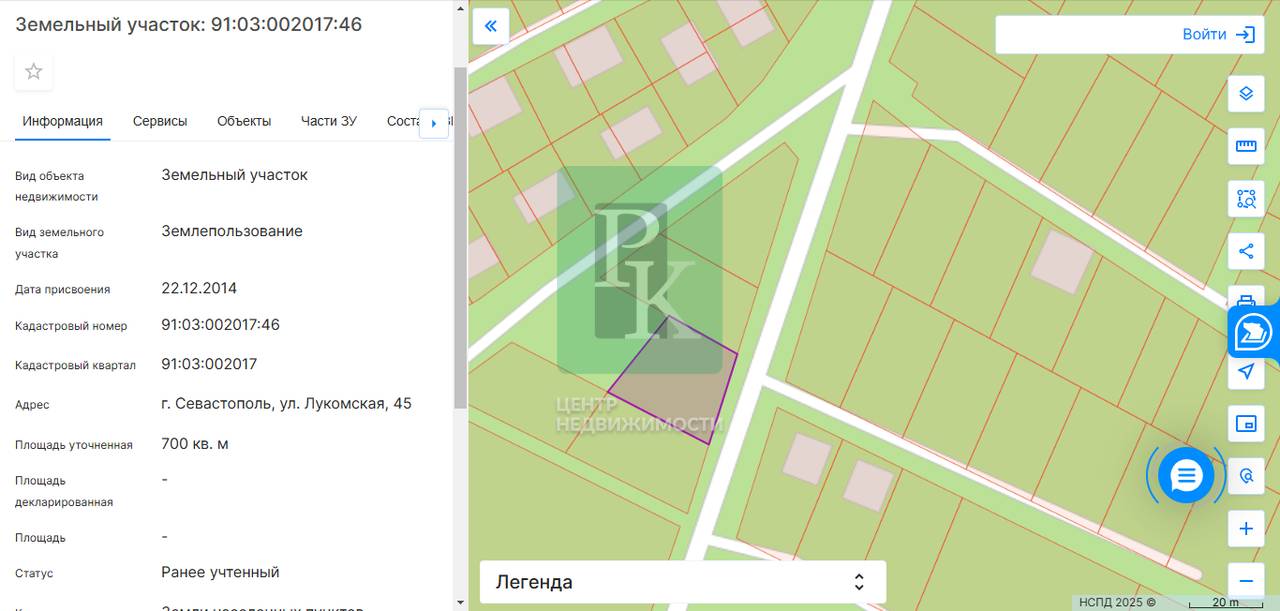
Task: Click the Войти login button
Action: (x=1129, y=34)
